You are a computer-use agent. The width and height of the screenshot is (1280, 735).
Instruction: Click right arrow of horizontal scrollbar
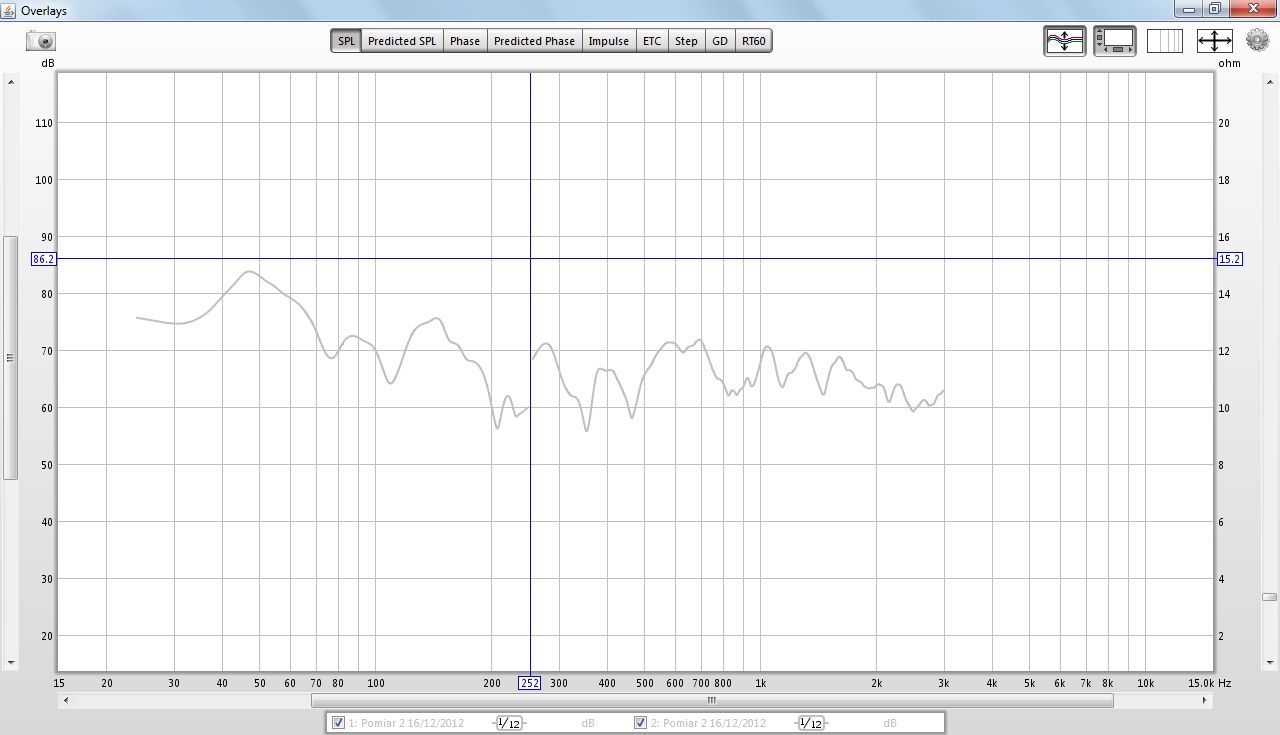pyautogui.click(x=1204, y=700)
